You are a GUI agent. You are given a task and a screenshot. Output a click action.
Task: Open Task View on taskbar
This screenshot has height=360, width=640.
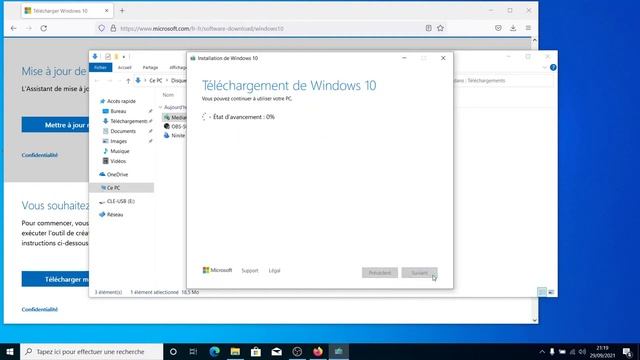click(x=193, y=351)
